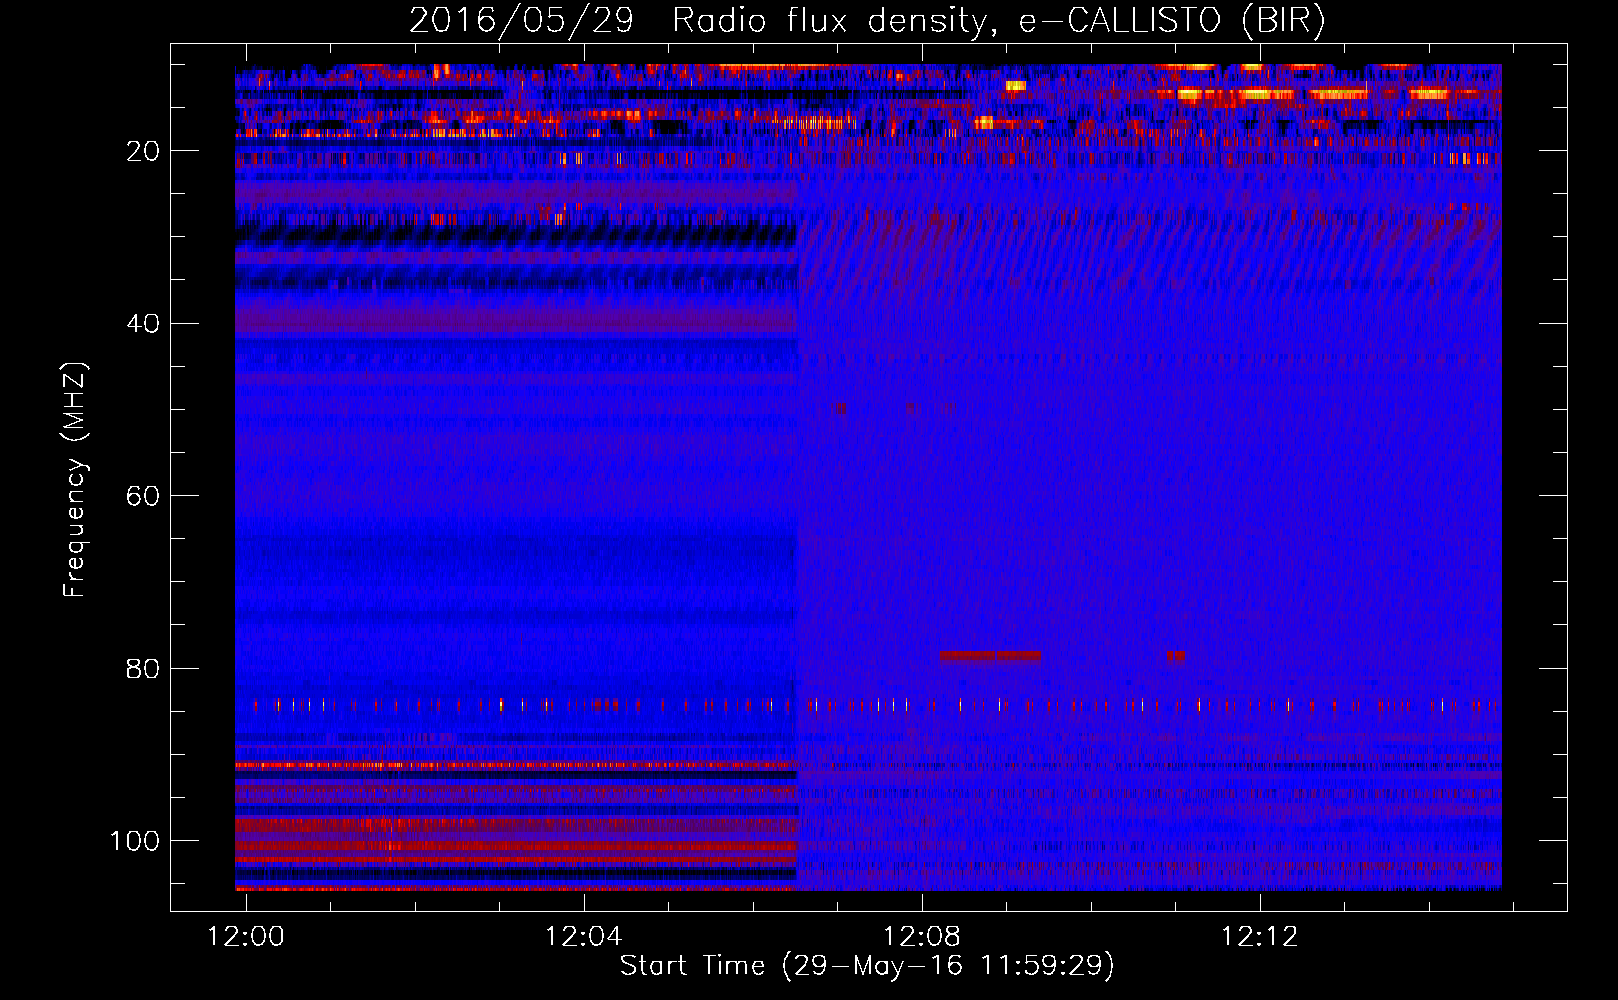Click the 20 frequency tick label
Screen dimensions: 1618x1000
coord(144,151)
